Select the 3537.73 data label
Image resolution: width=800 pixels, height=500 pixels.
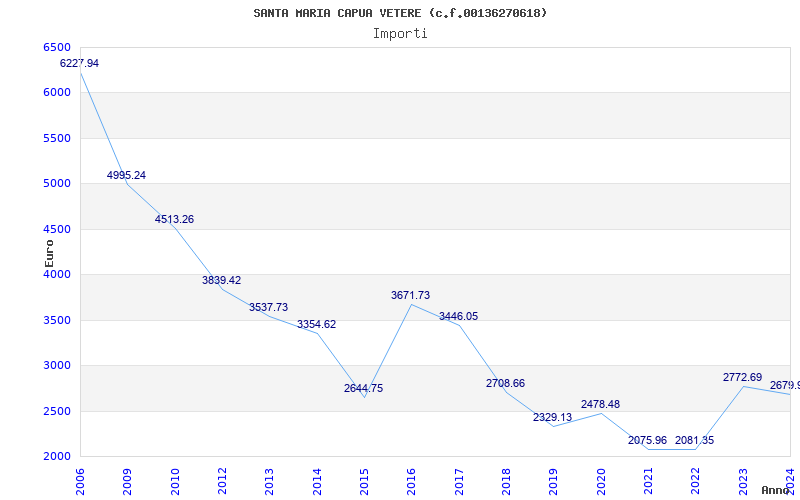tap(268, 307)
